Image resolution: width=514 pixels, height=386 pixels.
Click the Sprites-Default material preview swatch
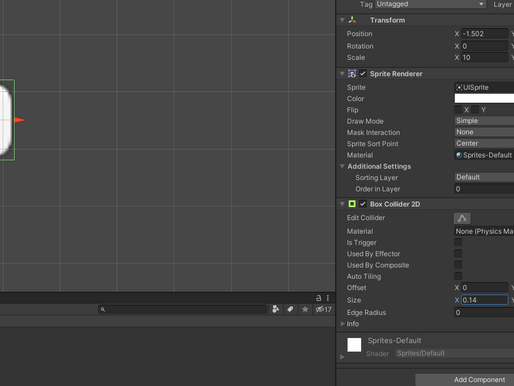click(x=354, y=345)
